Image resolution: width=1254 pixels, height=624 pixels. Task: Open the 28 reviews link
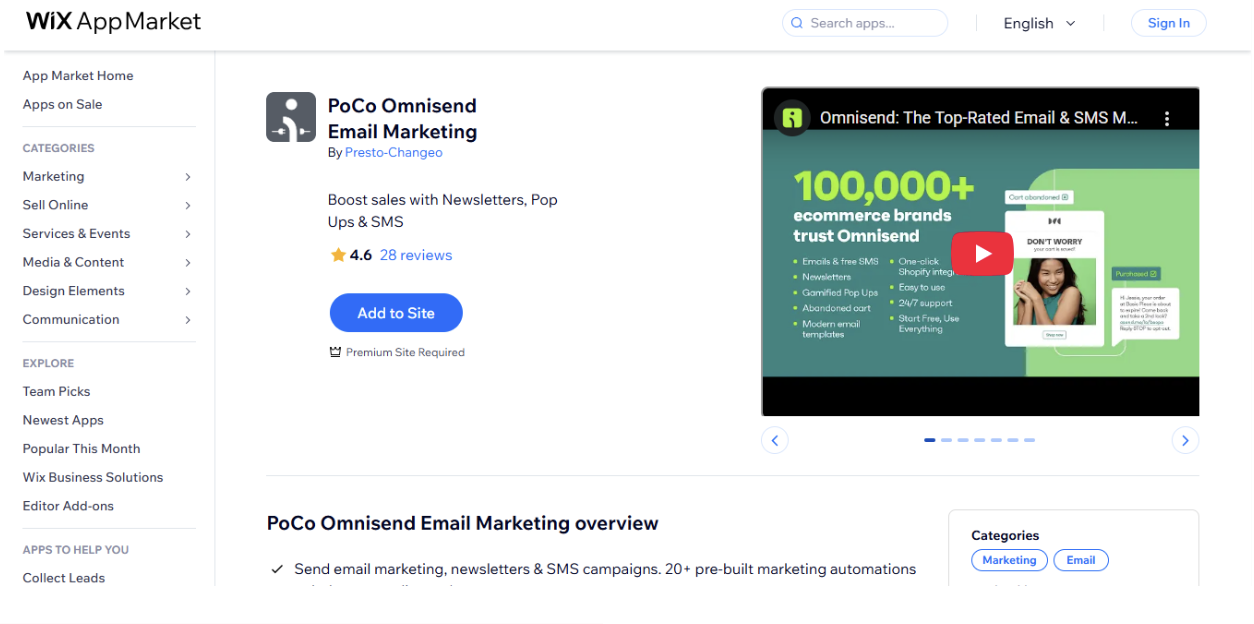tap(415, 255)
